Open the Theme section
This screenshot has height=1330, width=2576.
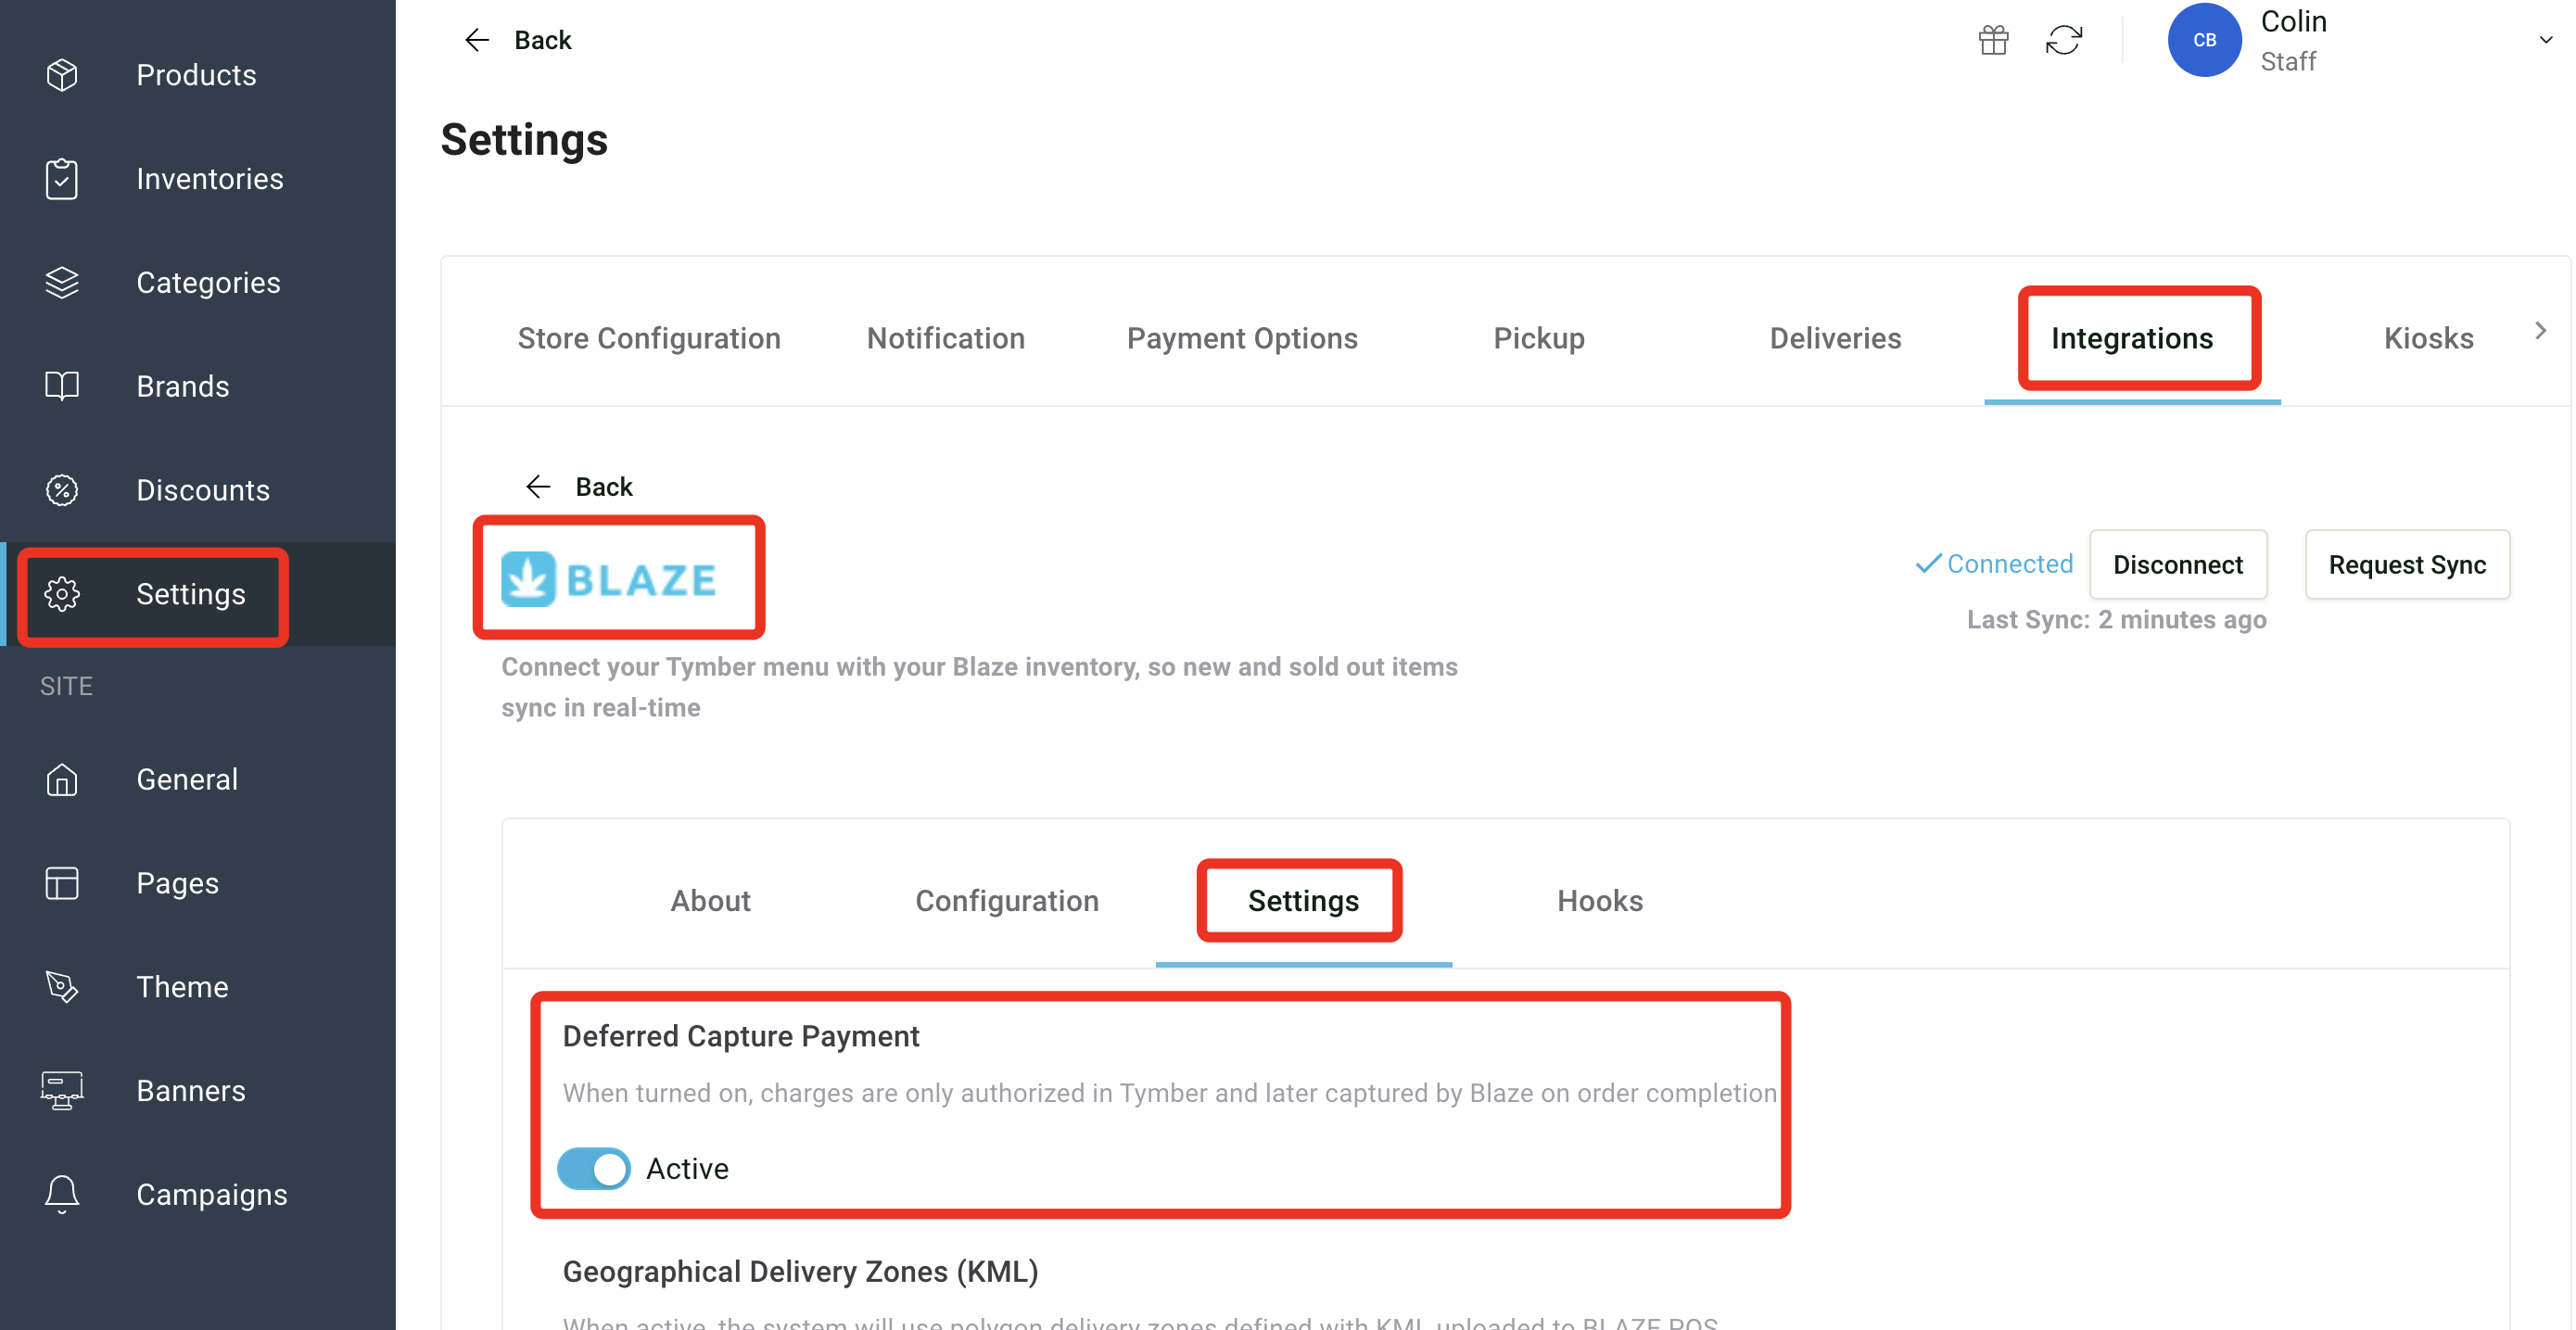(x=182, y=986)
